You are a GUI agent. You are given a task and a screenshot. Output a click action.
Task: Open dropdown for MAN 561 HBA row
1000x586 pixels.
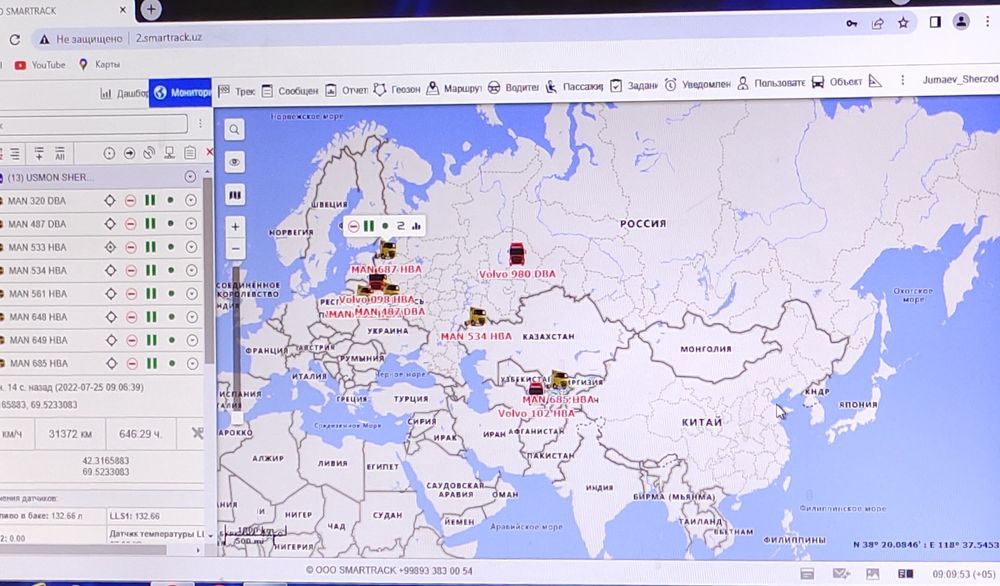pyautogui.click(x=191, y=293)
